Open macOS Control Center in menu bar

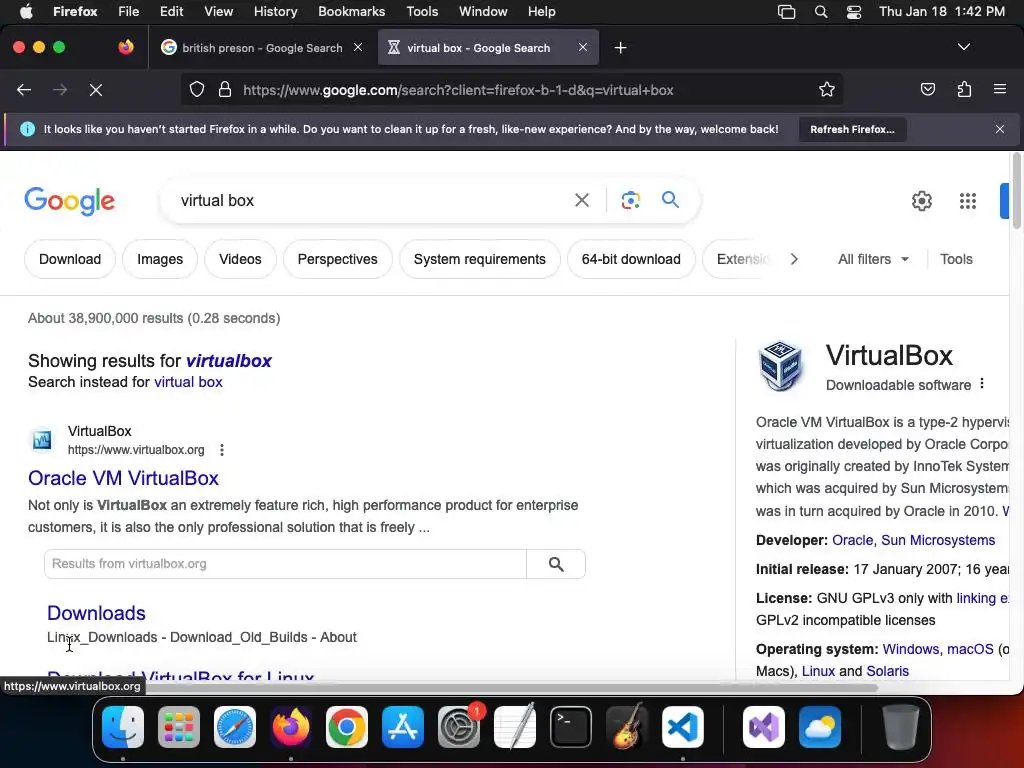point(854,12)
